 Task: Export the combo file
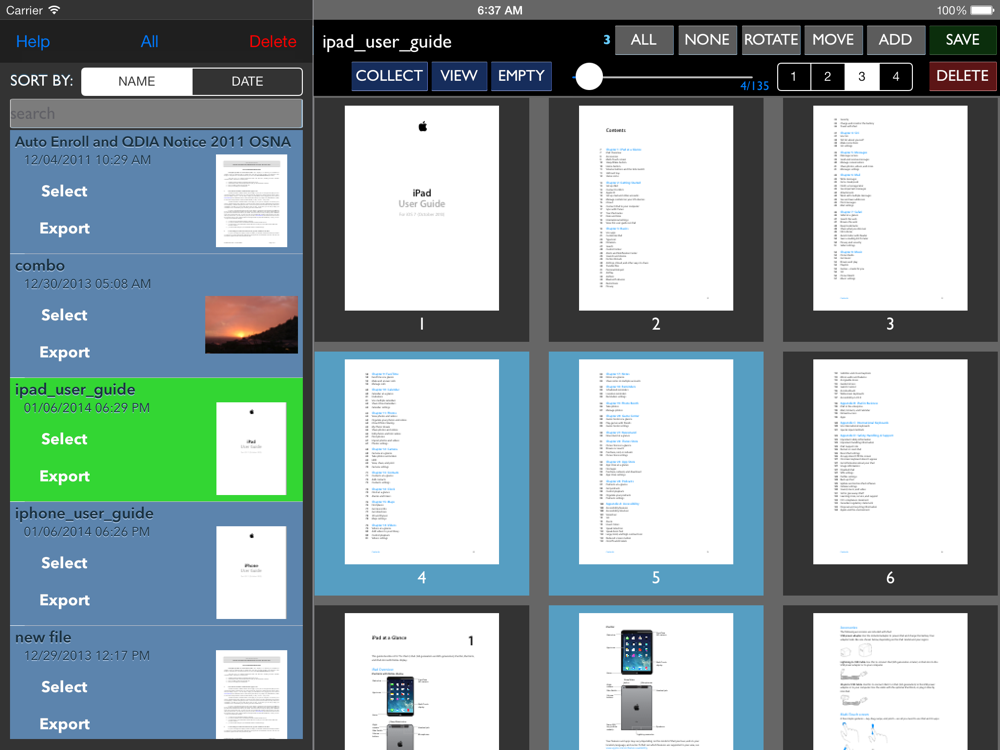pos(64,351)
